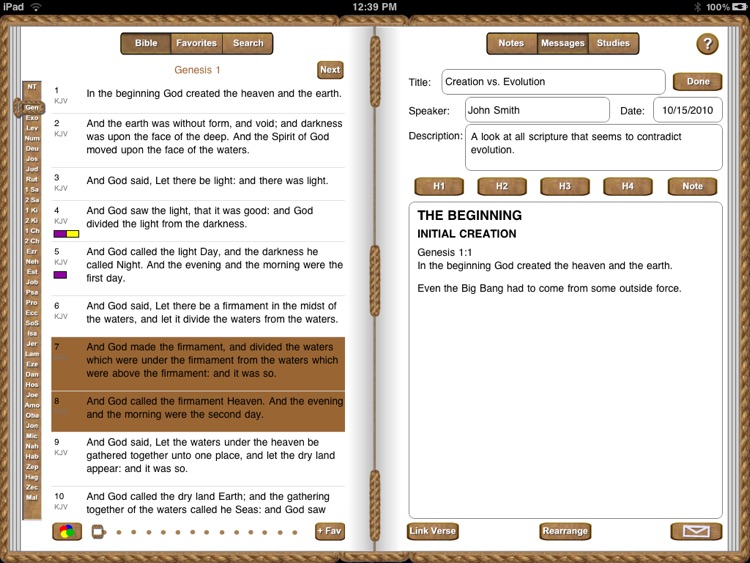
Task: Tap the last chapter page dot
Action: pyautogui.click(x=295, y=532)
